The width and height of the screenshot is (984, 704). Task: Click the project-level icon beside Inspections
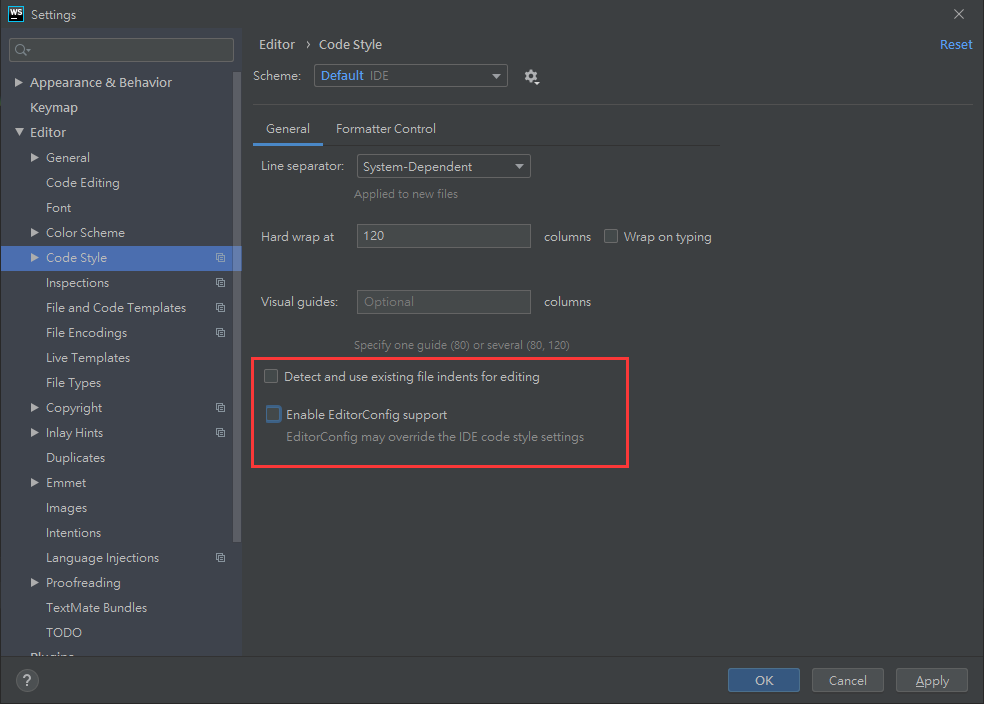coord(220,283)
